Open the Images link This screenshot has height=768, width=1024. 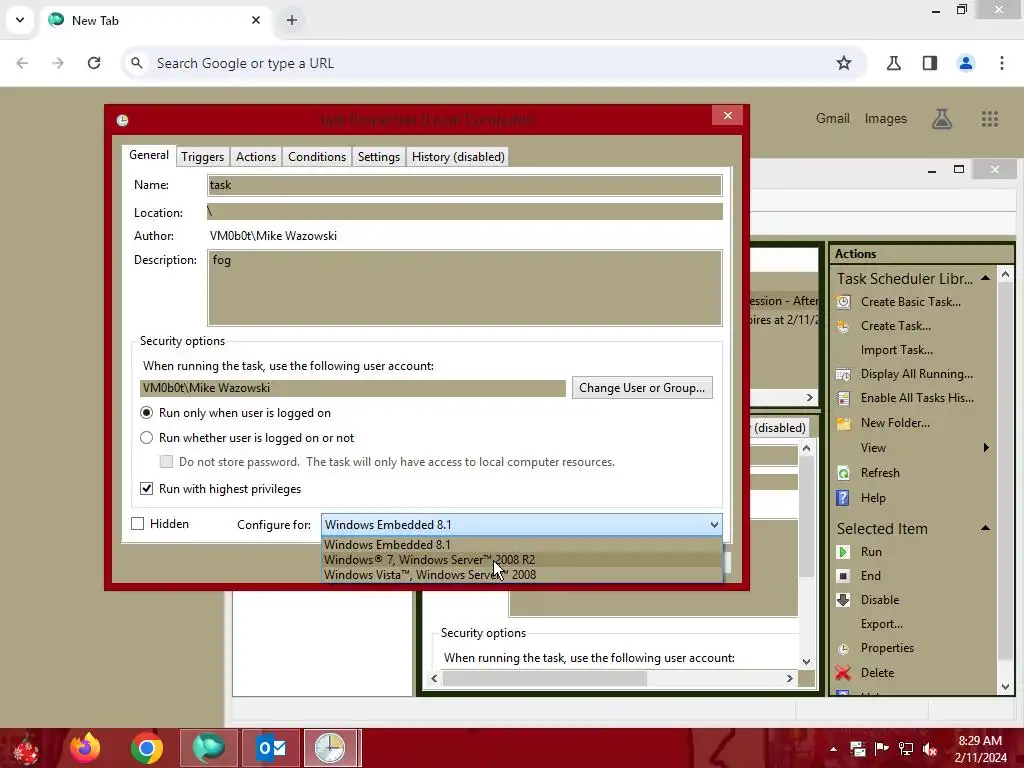[x=886, y=118]
